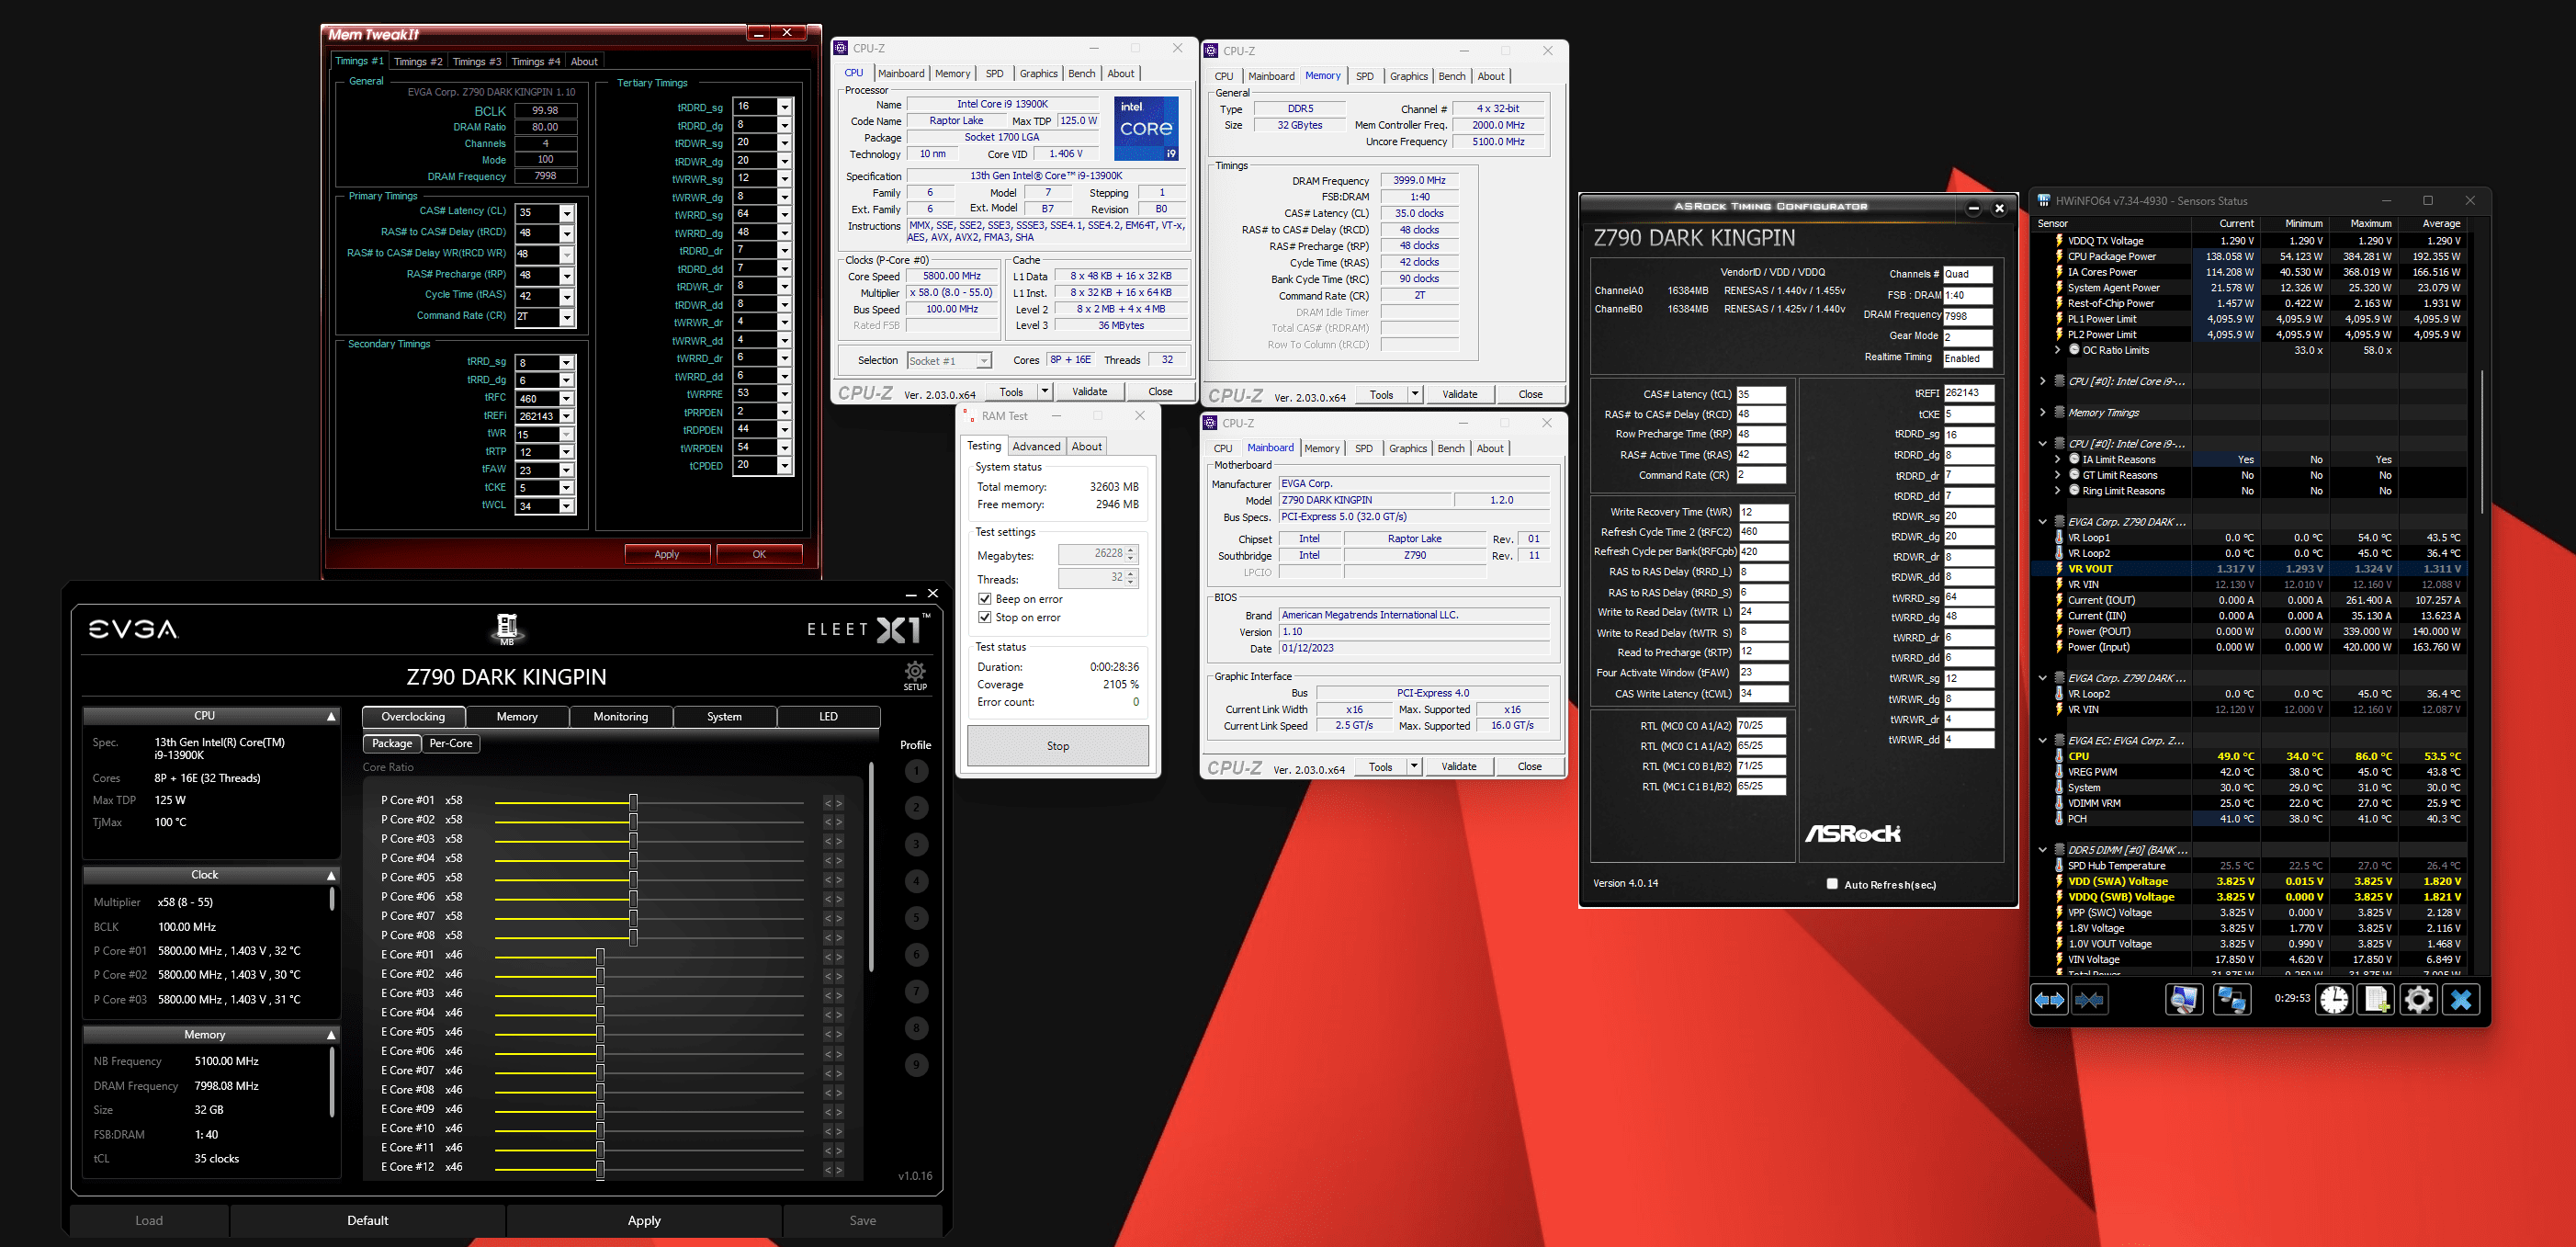Click Megabytes stepper up arrow in RAM Test
The height and width of the screenshot is (1247, 2576).
click(1131, 550)
